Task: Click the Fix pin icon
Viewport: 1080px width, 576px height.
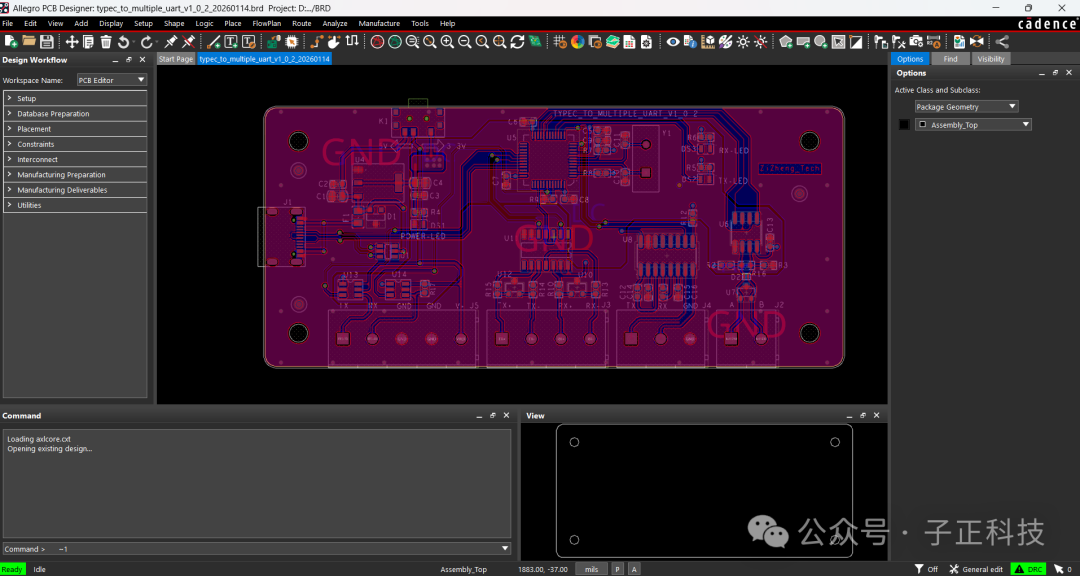Action: point(171,41)
